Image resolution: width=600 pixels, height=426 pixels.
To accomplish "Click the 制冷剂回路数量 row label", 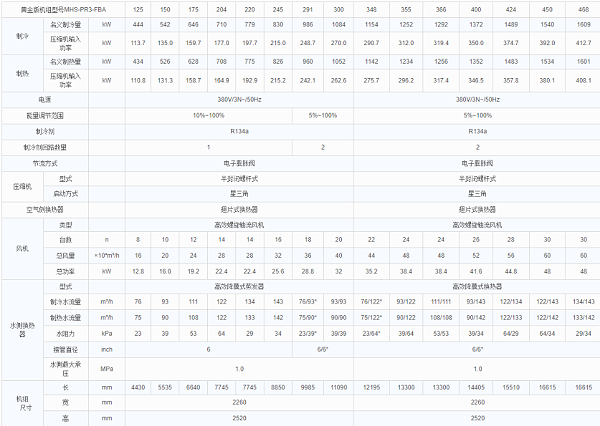I will click(45, 147).
